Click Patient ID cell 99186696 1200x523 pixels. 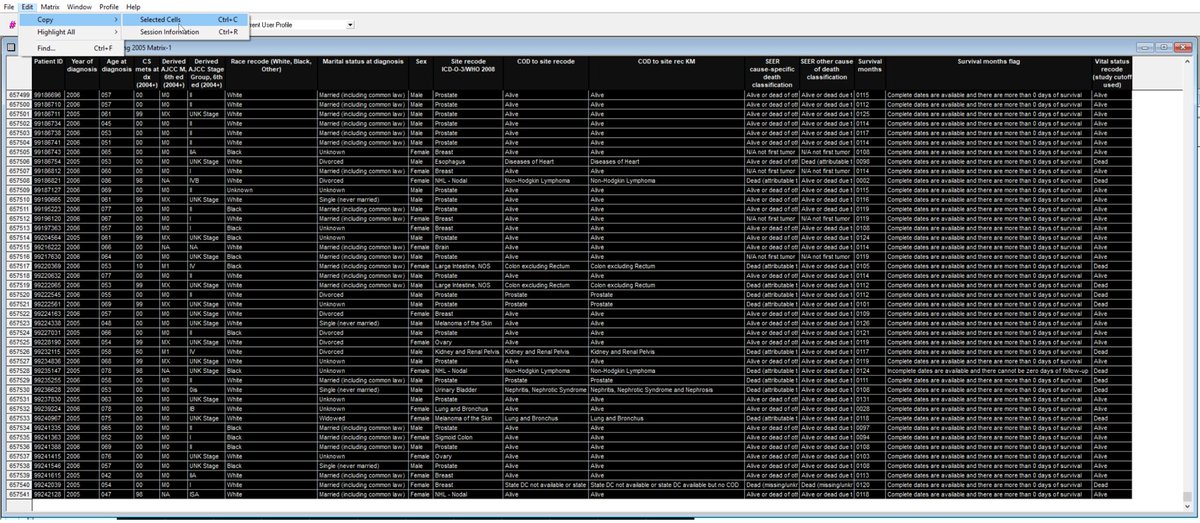(49, 95)
